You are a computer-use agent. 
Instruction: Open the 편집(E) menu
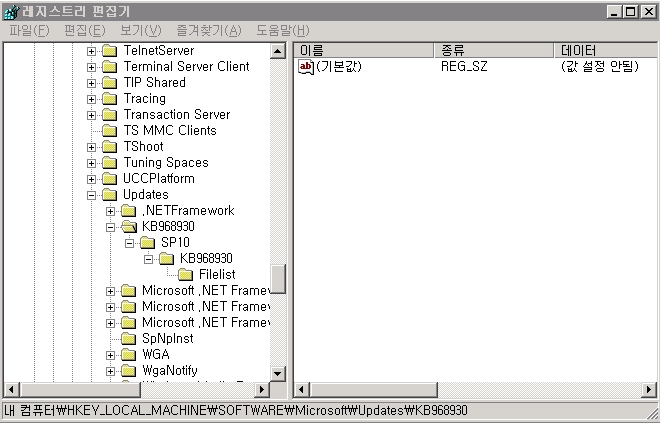coord(85,30)
